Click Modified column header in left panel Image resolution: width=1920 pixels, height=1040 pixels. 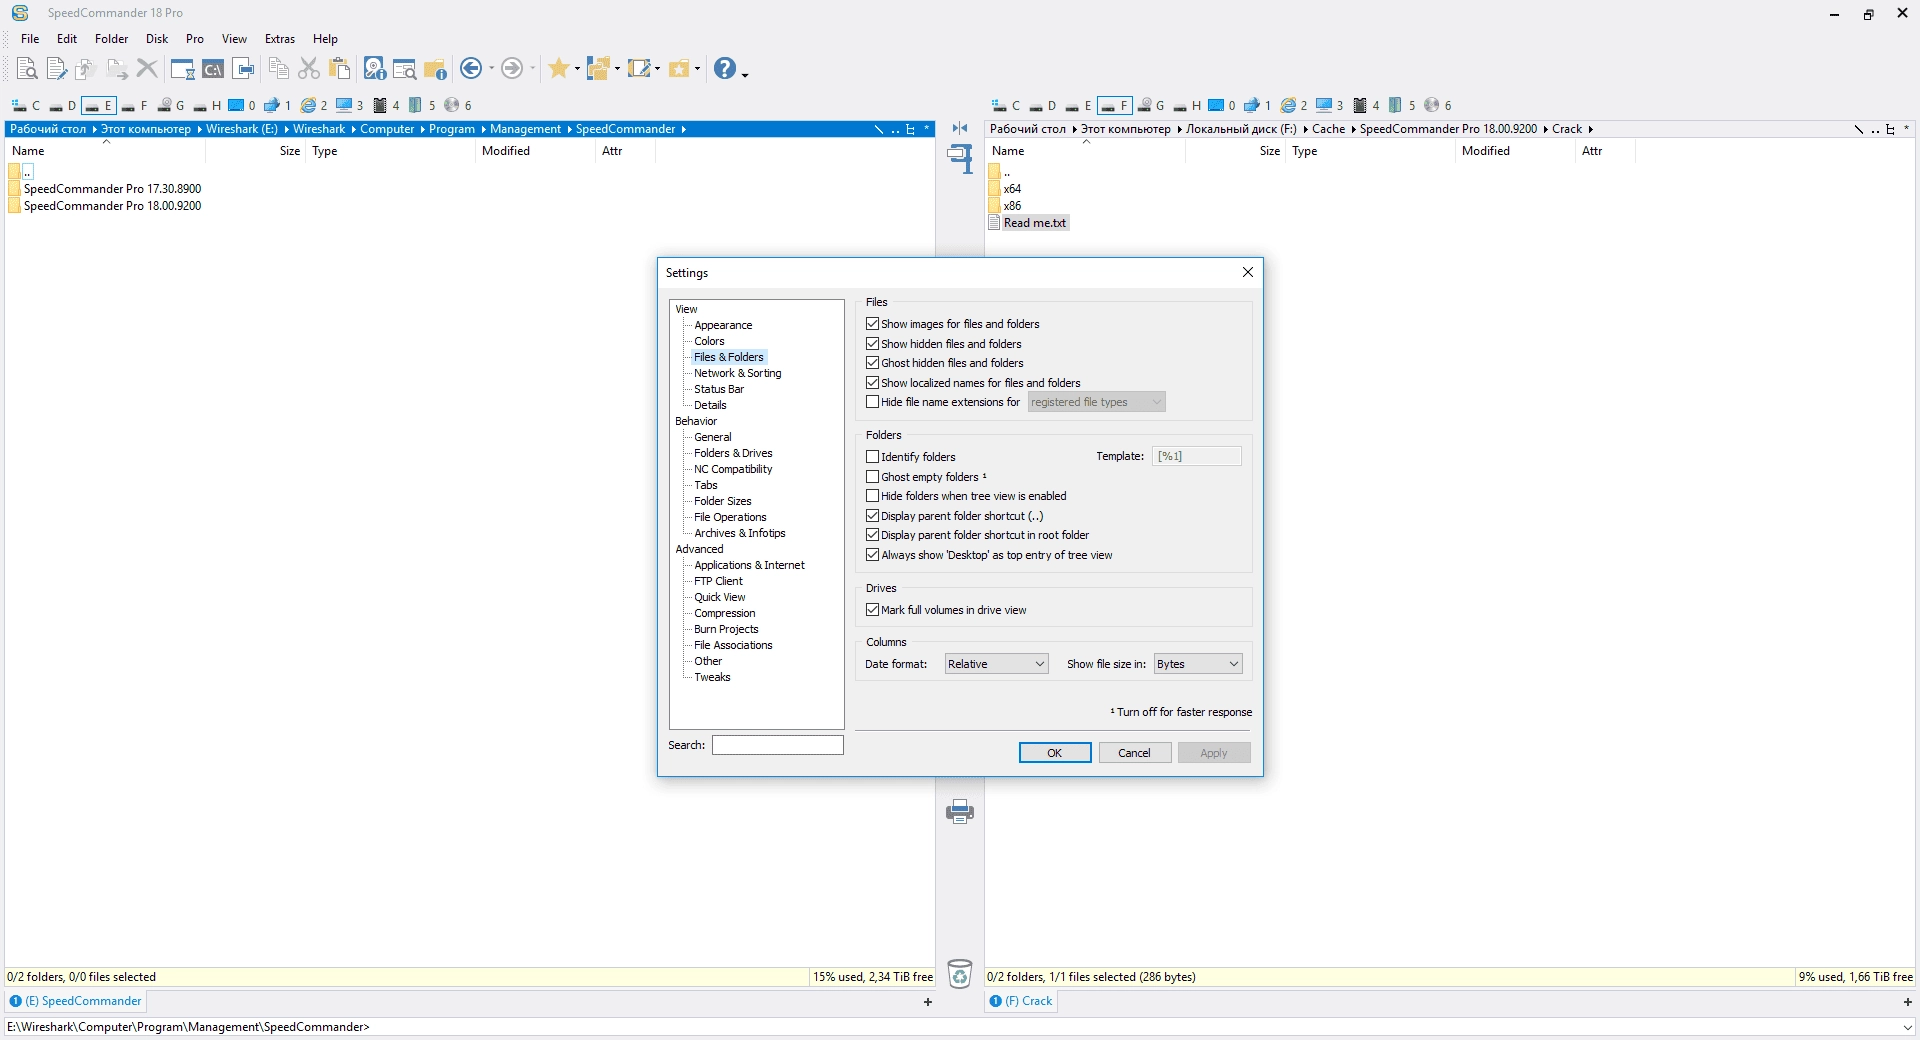pos(535,151)
